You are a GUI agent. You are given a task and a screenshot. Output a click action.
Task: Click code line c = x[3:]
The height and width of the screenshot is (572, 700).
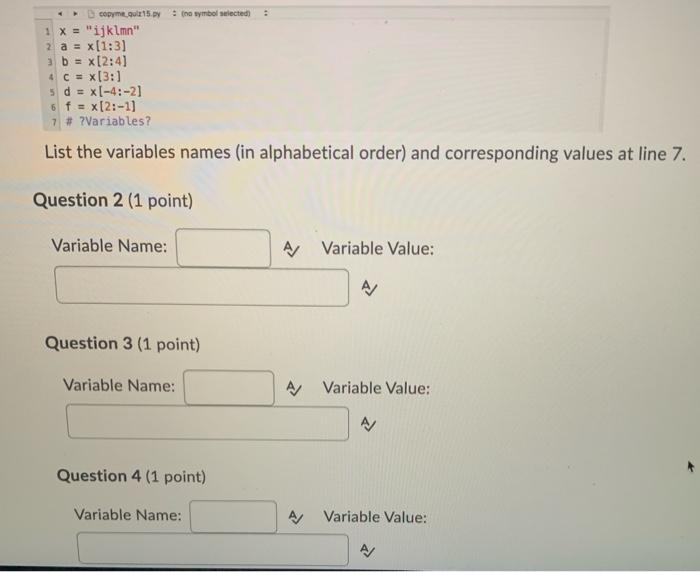(92, 77)
